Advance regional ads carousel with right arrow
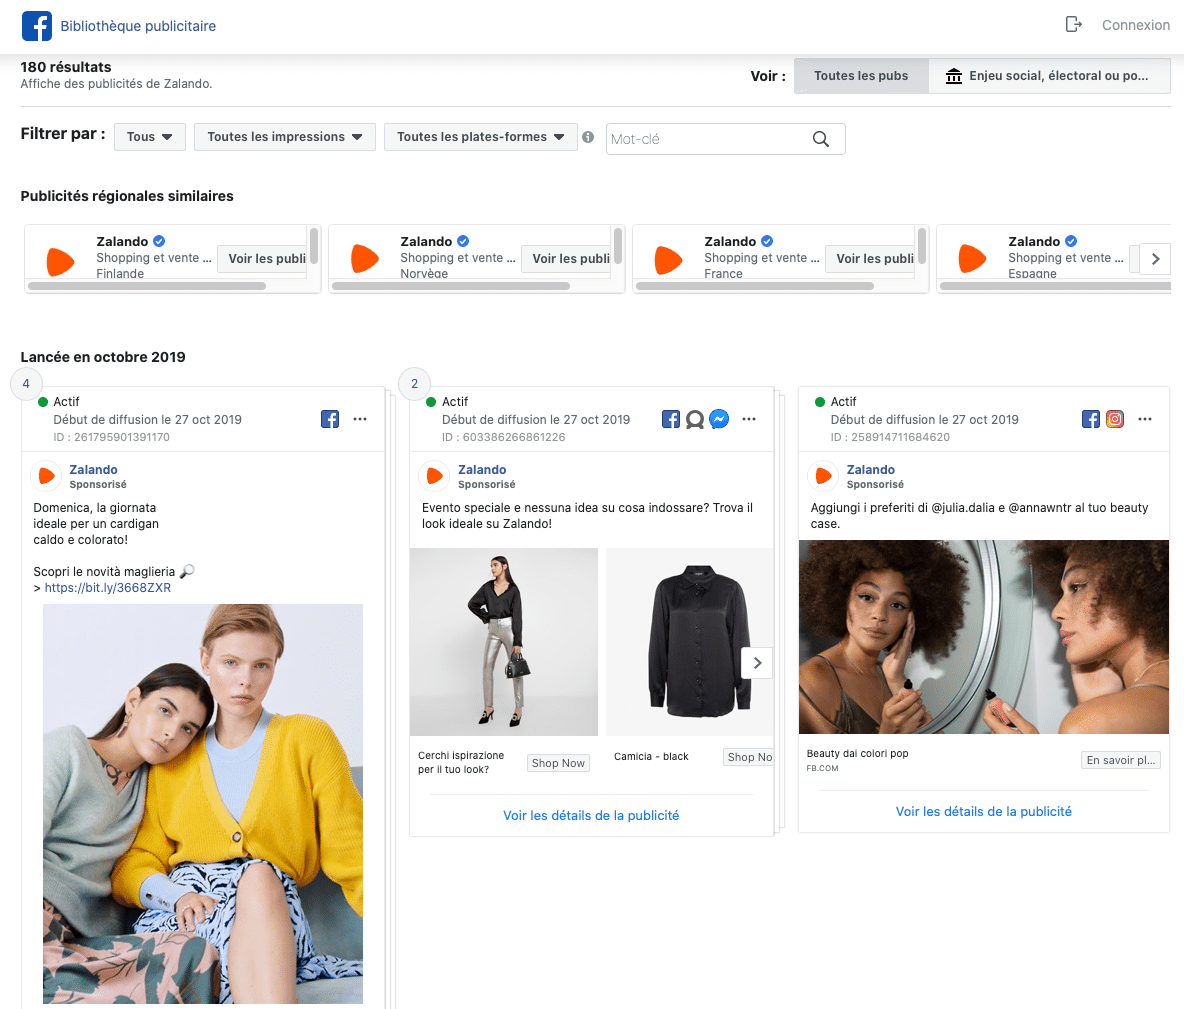The width and height of the screenshot is (1184, 1009). click(x=1155, y=259)
